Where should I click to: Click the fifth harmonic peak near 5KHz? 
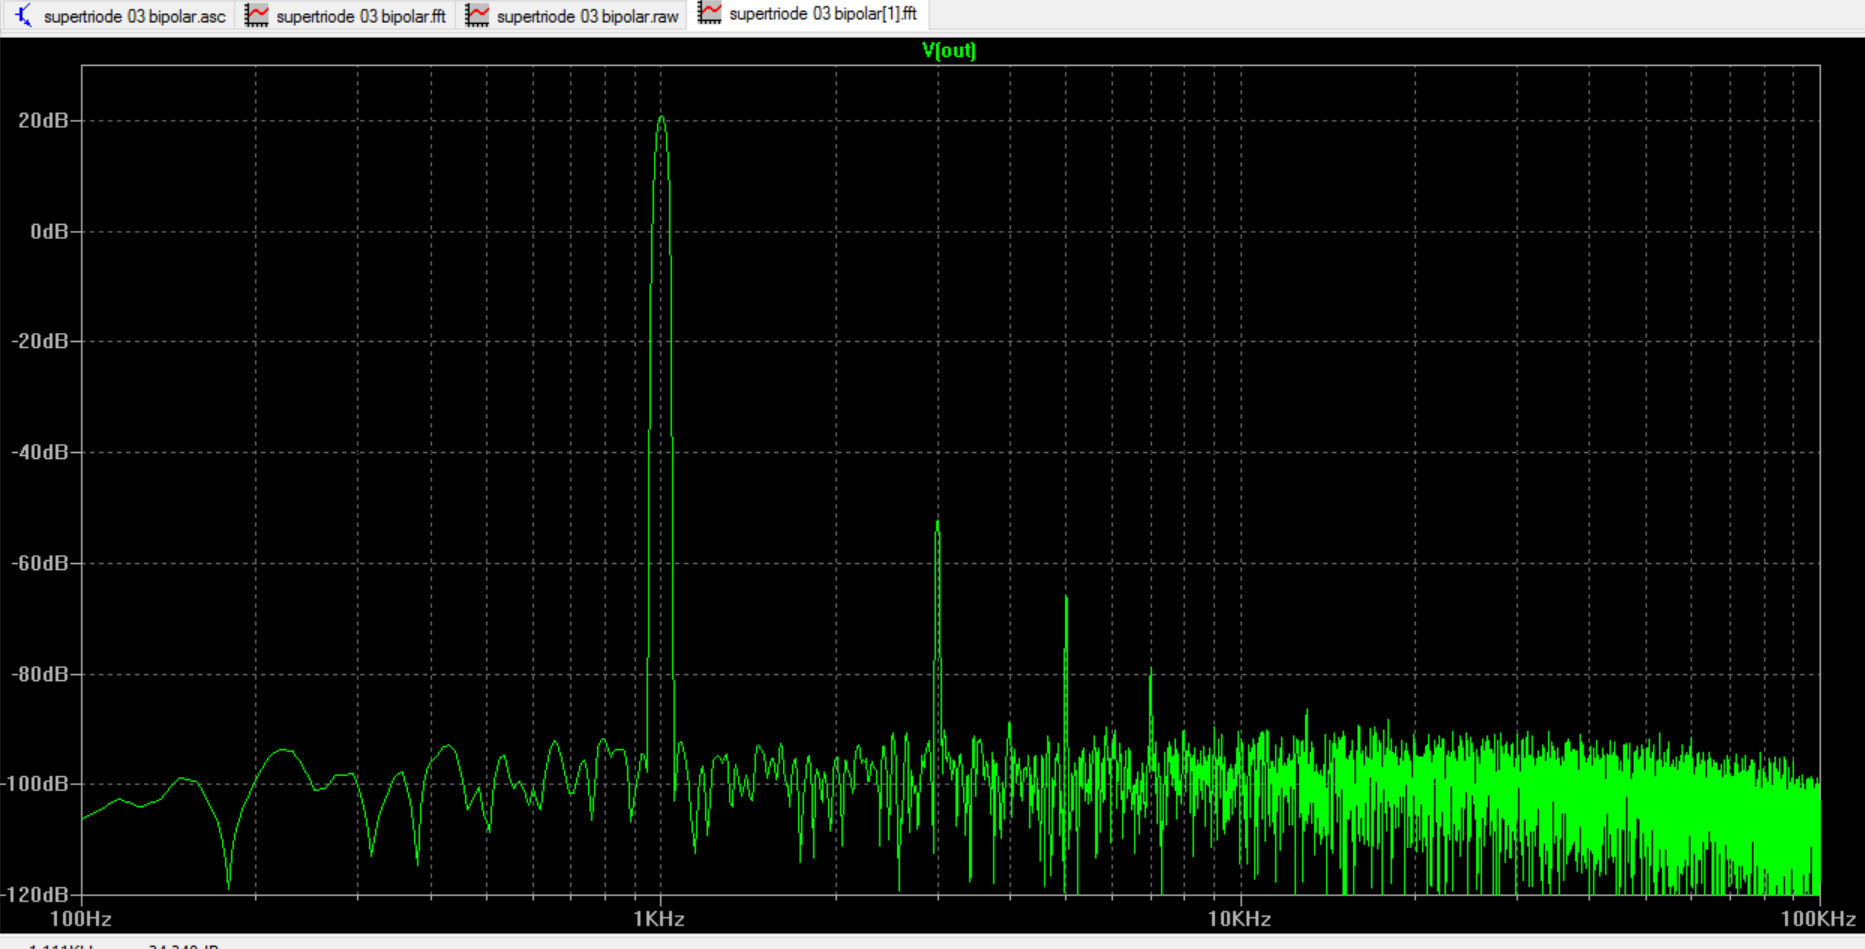[1066, 598]
